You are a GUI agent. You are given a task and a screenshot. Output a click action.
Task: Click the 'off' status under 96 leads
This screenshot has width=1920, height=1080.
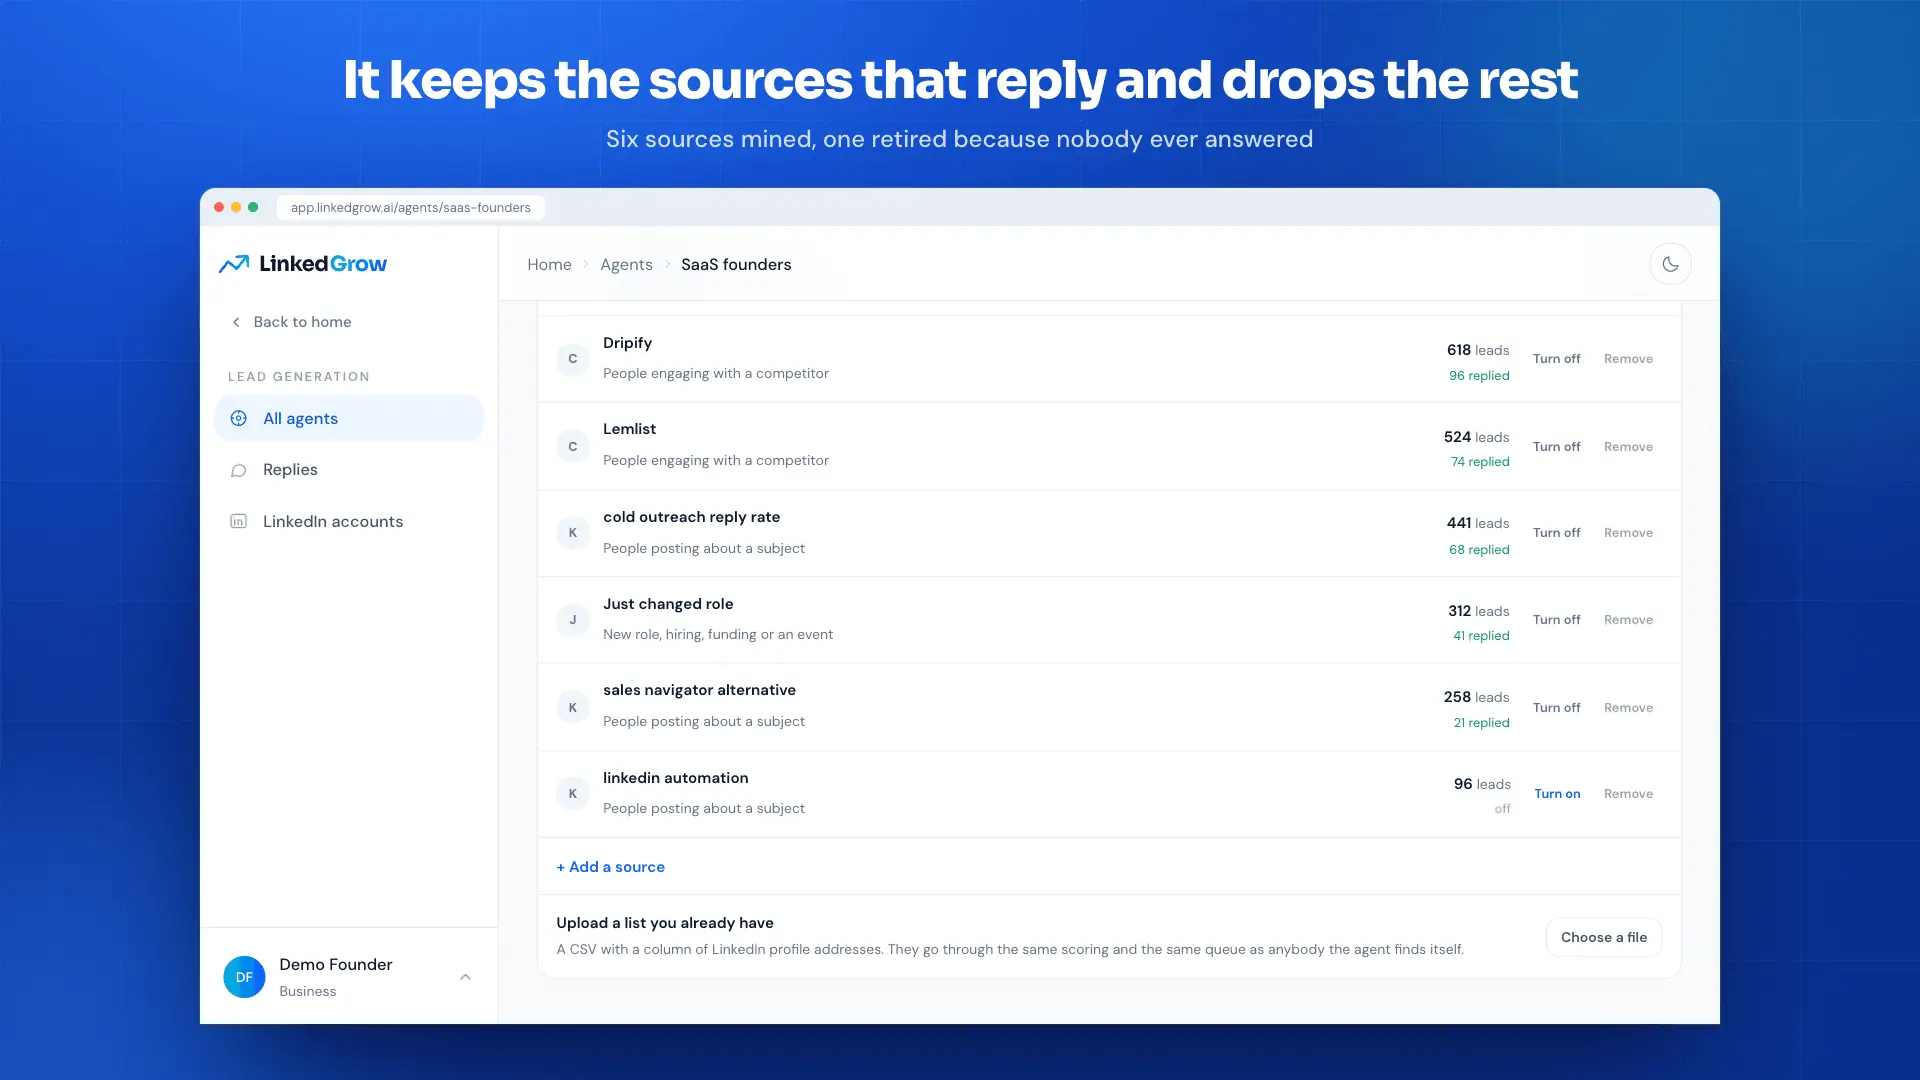(1502, 809)
